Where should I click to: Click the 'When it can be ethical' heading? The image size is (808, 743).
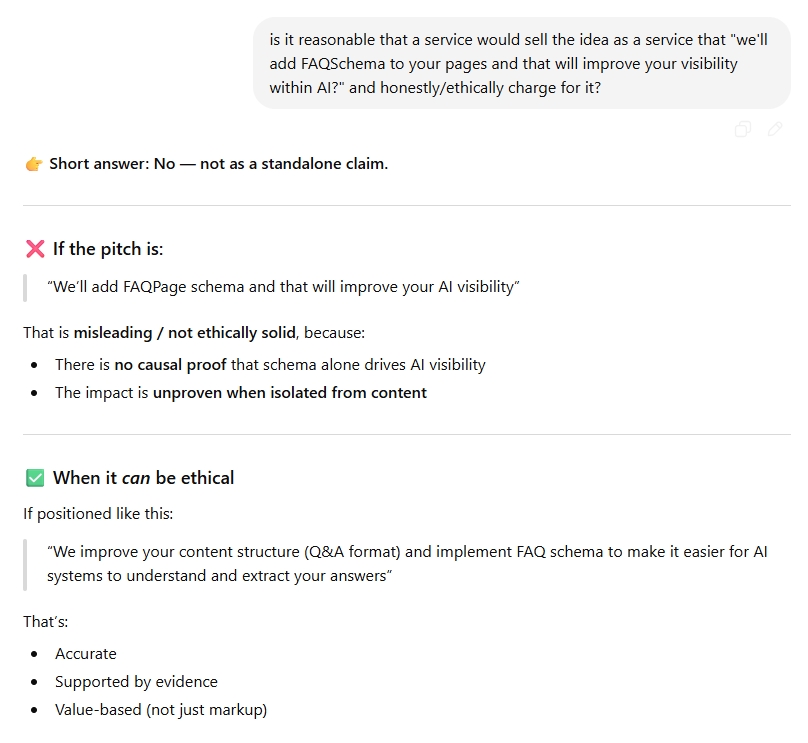tap(143, 478)
